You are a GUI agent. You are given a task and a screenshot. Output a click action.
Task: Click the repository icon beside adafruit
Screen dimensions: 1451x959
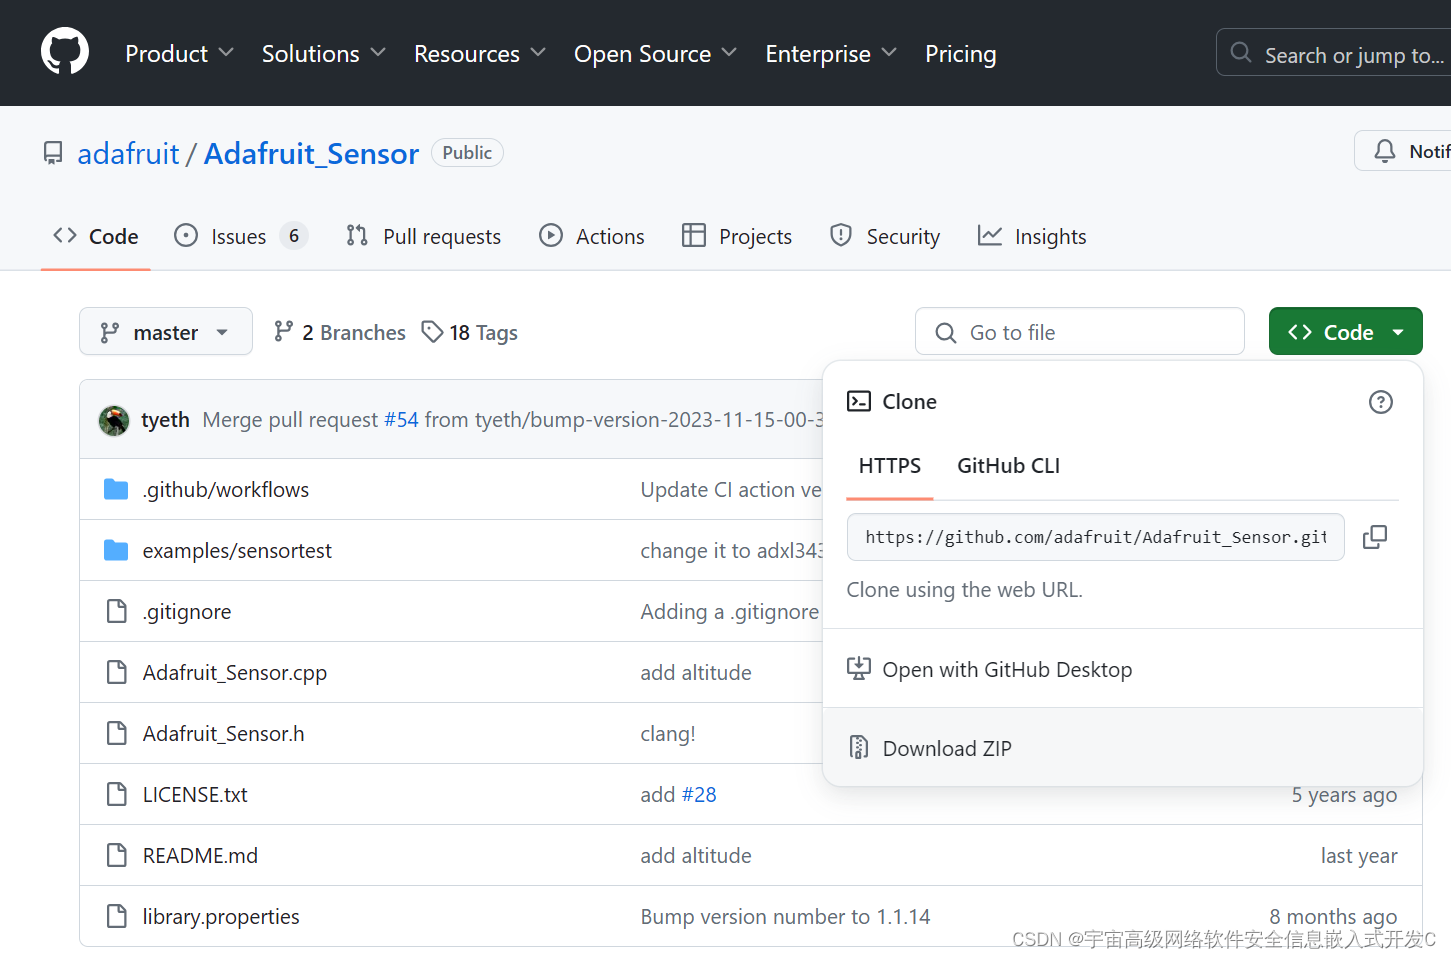pyautogui.click(x=53, y=153)
